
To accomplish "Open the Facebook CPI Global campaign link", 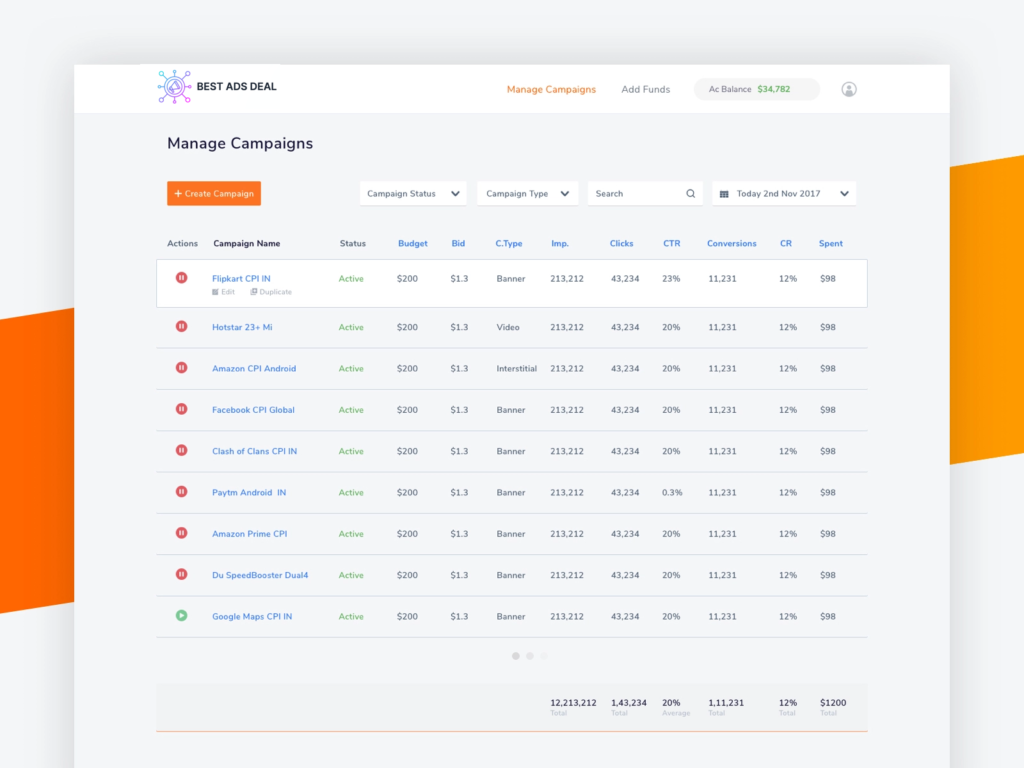I will point(253,410).
